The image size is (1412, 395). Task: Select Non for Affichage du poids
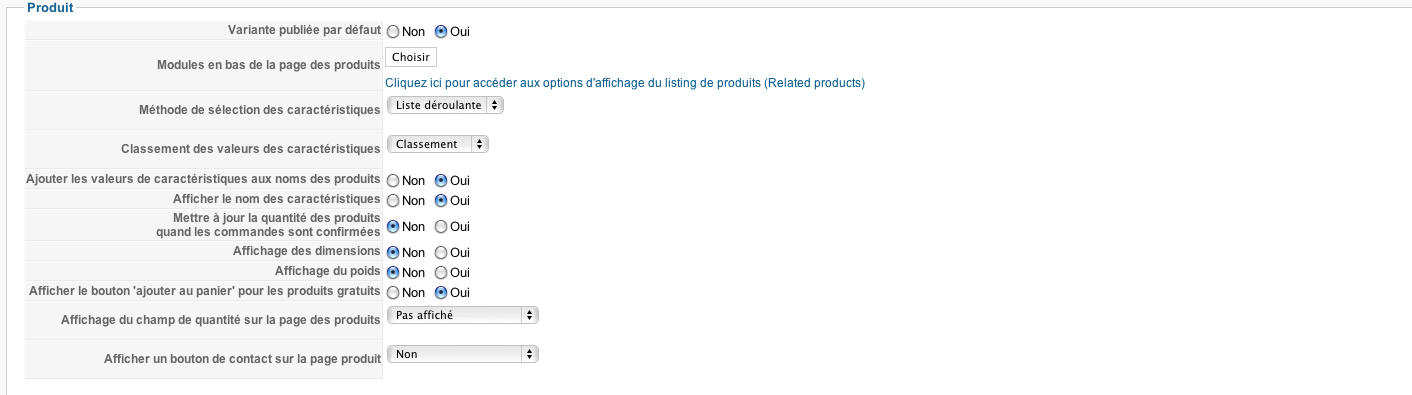[393, 272]
